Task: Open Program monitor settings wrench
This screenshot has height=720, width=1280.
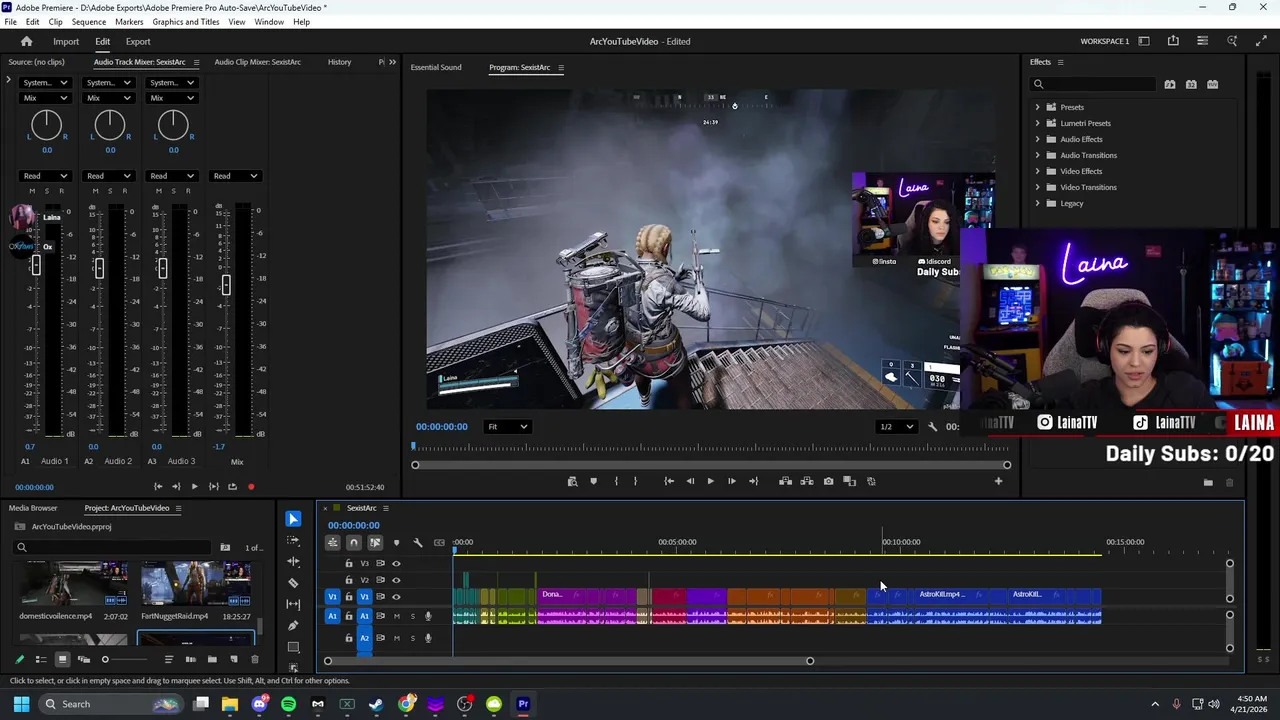Action: [932, 427]
